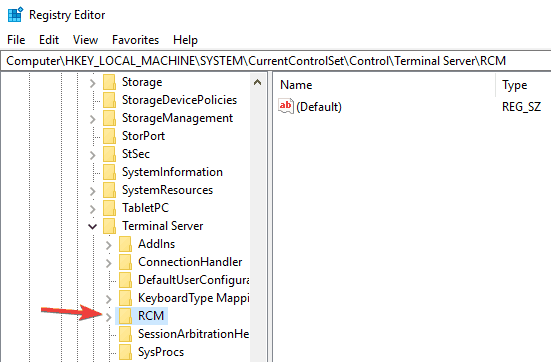Screen dimensions: 551x362
Task: Click the SessionArbitrationHelper folder icon
Action: click(125, 334)
